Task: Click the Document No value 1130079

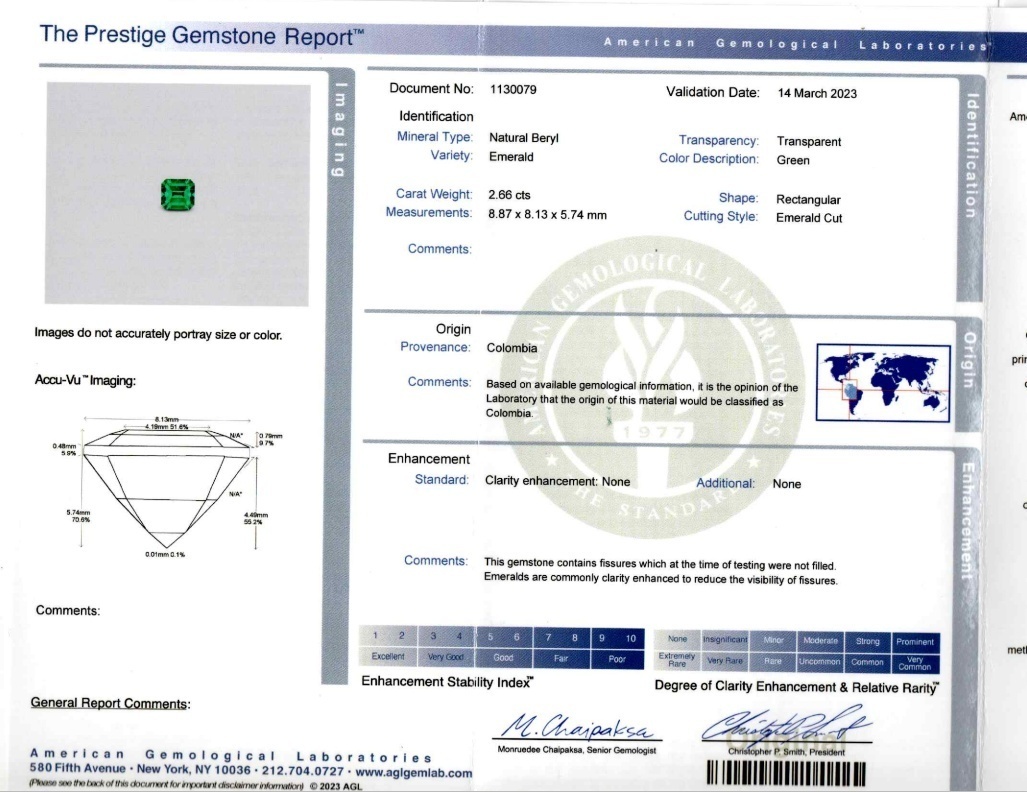Action: click(x=511, y=88)
